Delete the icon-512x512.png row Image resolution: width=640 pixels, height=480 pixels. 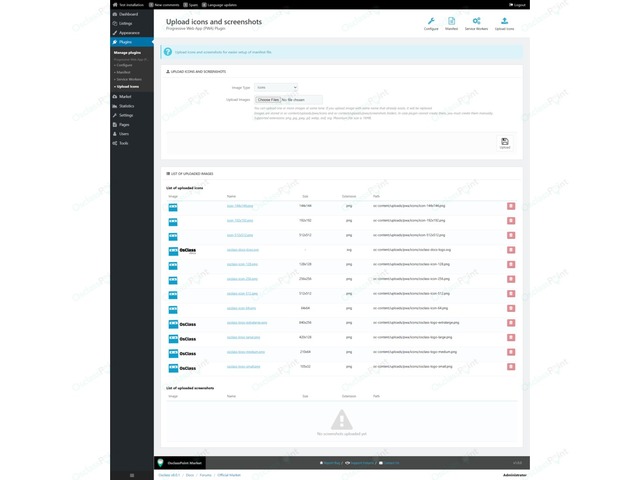tap(511, 236)
